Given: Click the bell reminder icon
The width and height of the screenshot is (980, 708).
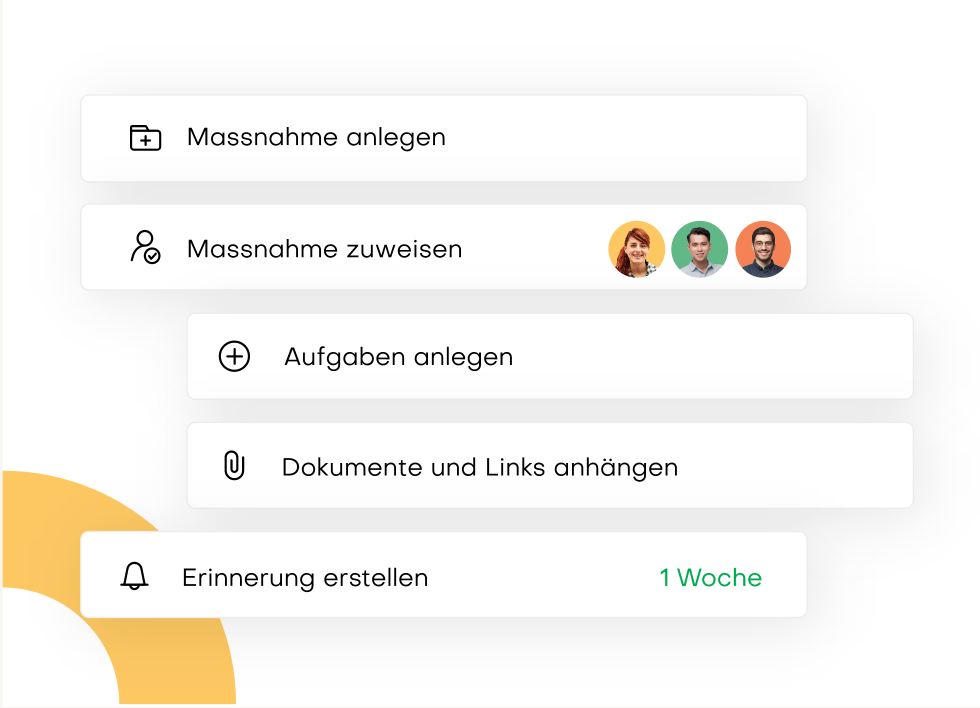Looking at the screenshot, I should 134,576.
